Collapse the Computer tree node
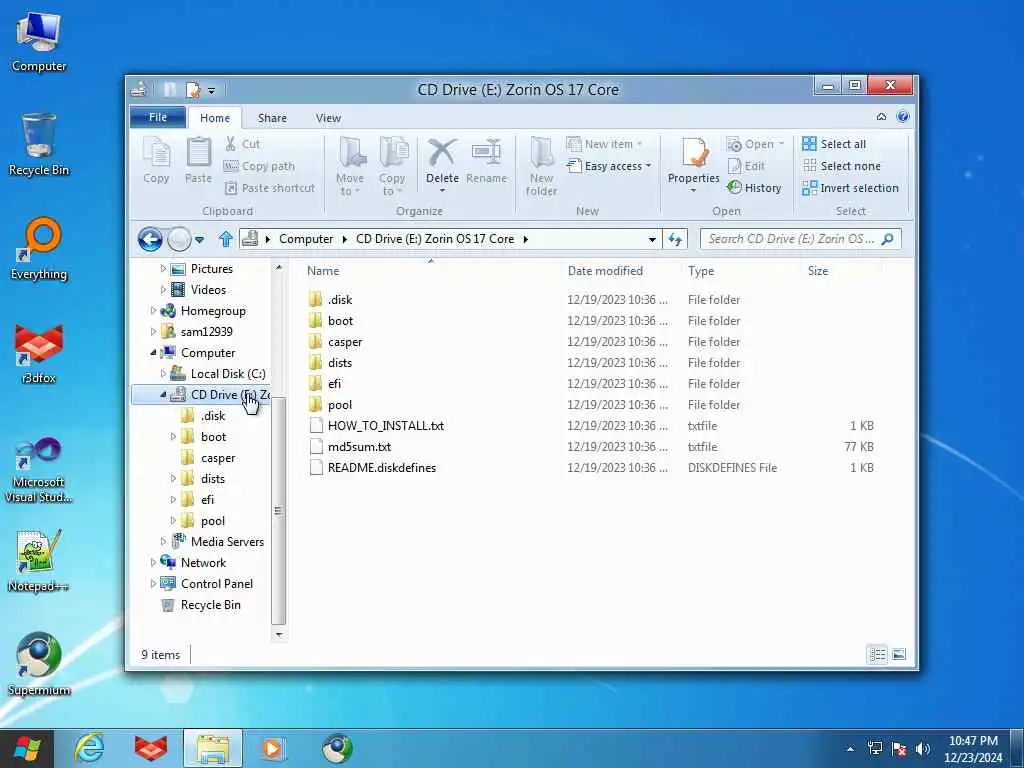Screen dimensions: 1024x768 [x=153, y=353]
